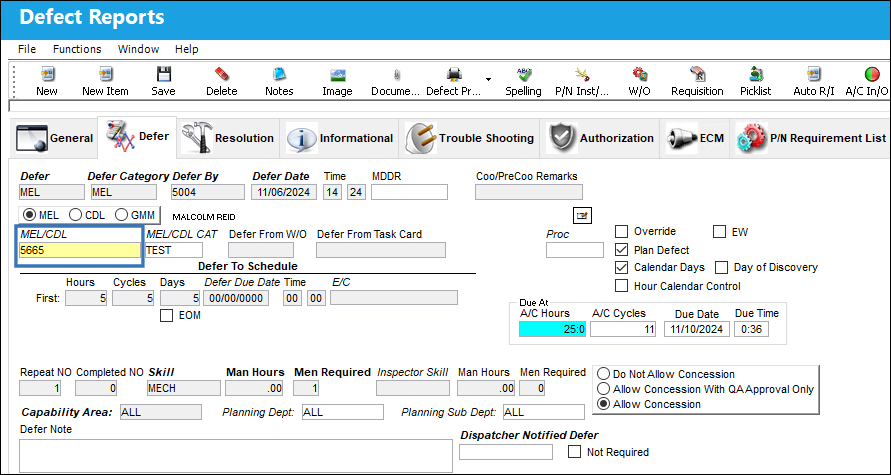
Task: Select the MEL radio button
Action: (x=30, y=215)
